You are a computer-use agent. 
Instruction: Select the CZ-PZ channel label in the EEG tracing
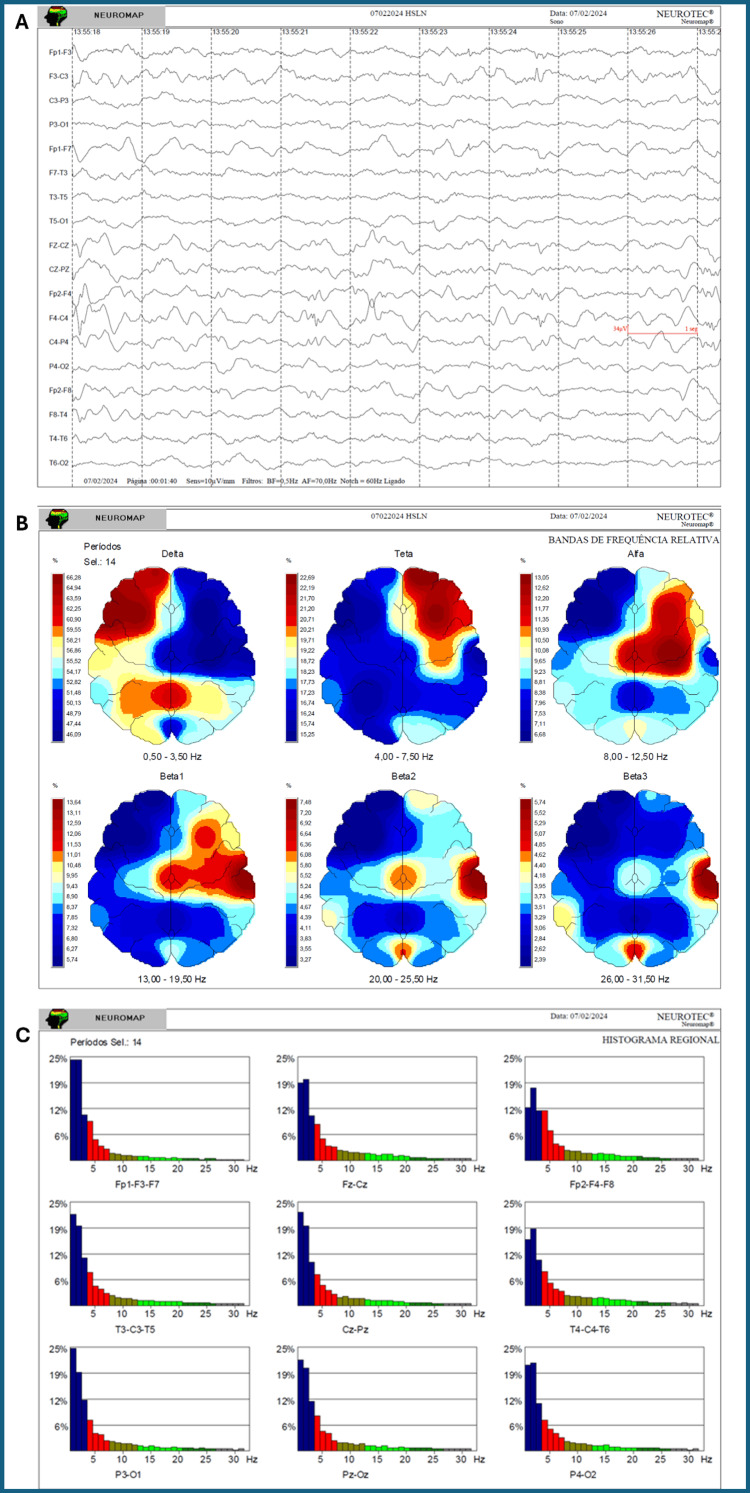click(x=59, y=269)
